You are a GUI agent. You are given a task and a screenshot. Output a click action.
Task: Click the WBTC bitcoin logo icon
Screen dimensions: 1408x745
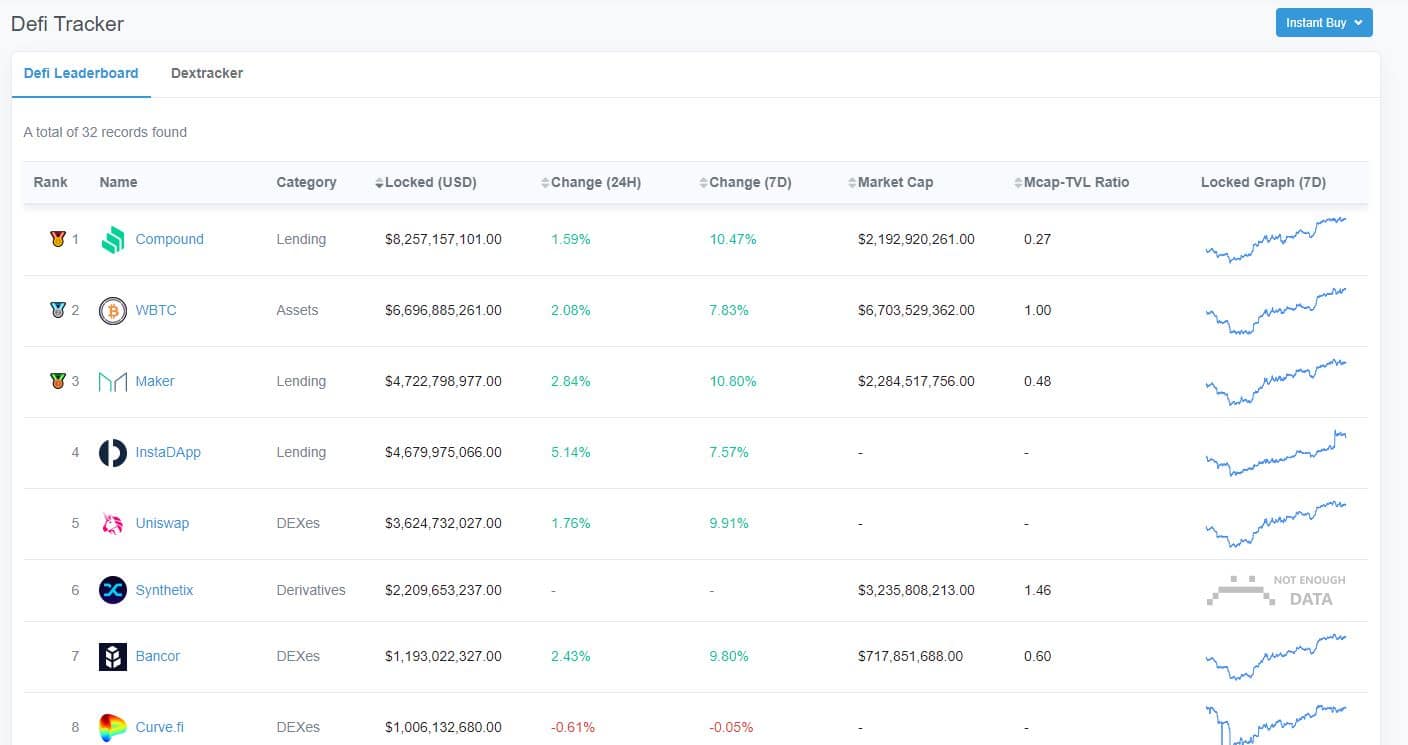coord(113,311)
